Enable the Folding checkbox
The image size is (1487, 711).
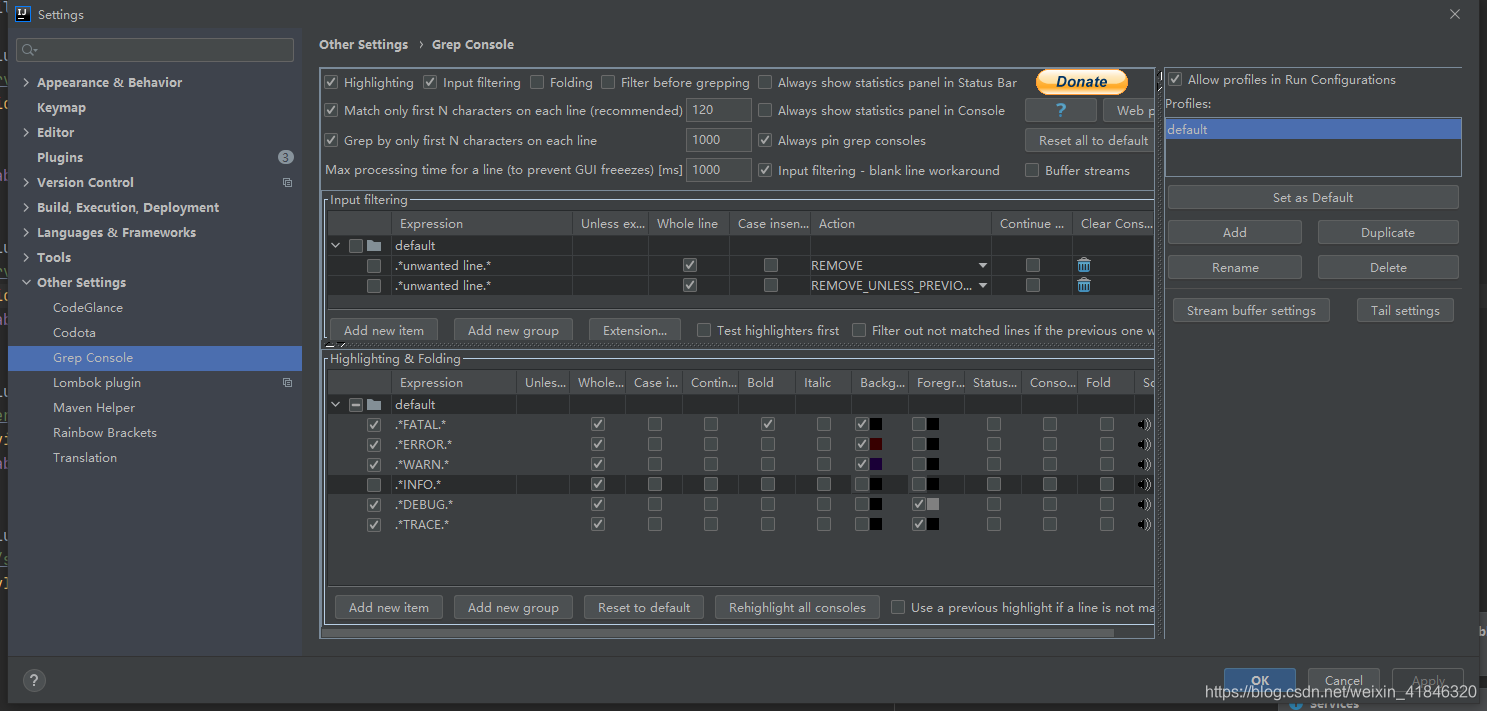[x=538, y=82]
